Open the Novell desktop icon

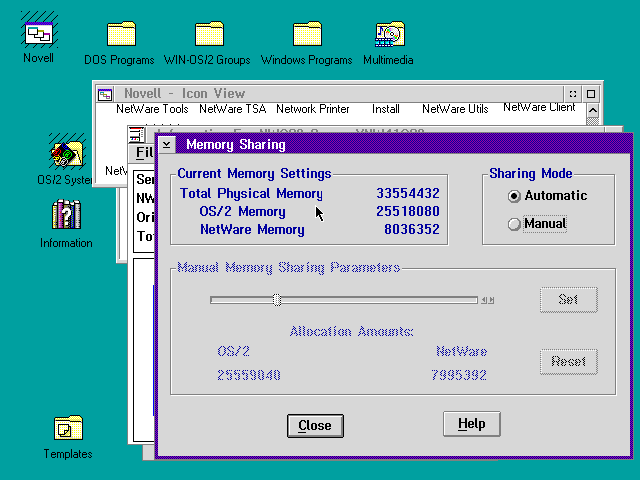coord(38,33)
